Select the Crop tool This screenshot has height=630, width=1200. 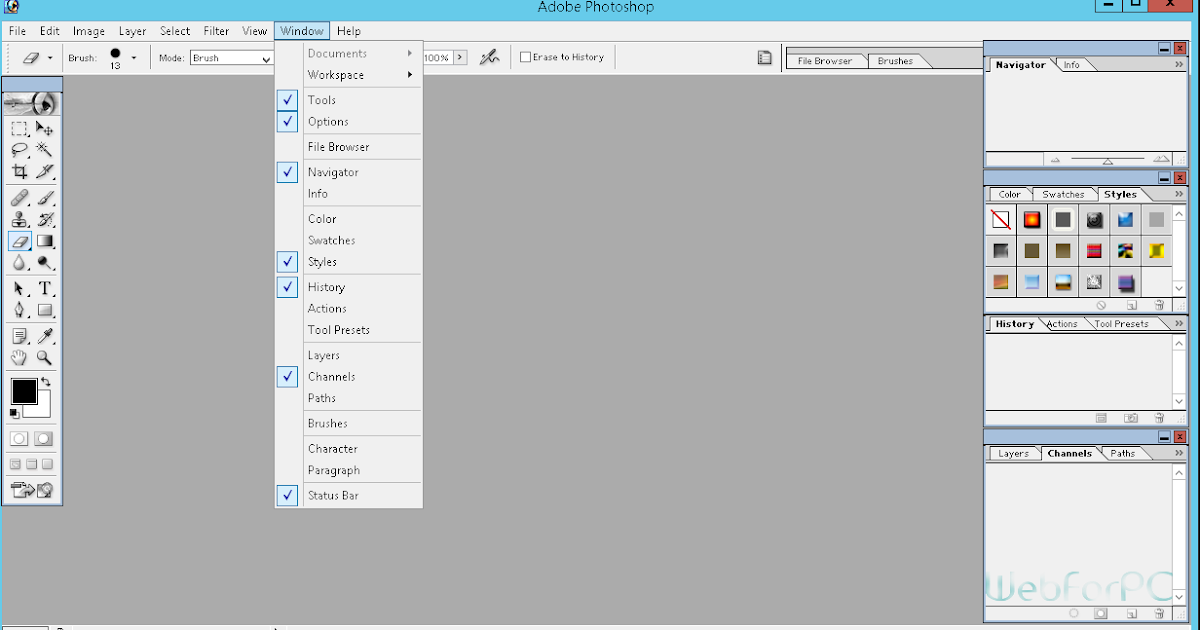pos(19,172)
